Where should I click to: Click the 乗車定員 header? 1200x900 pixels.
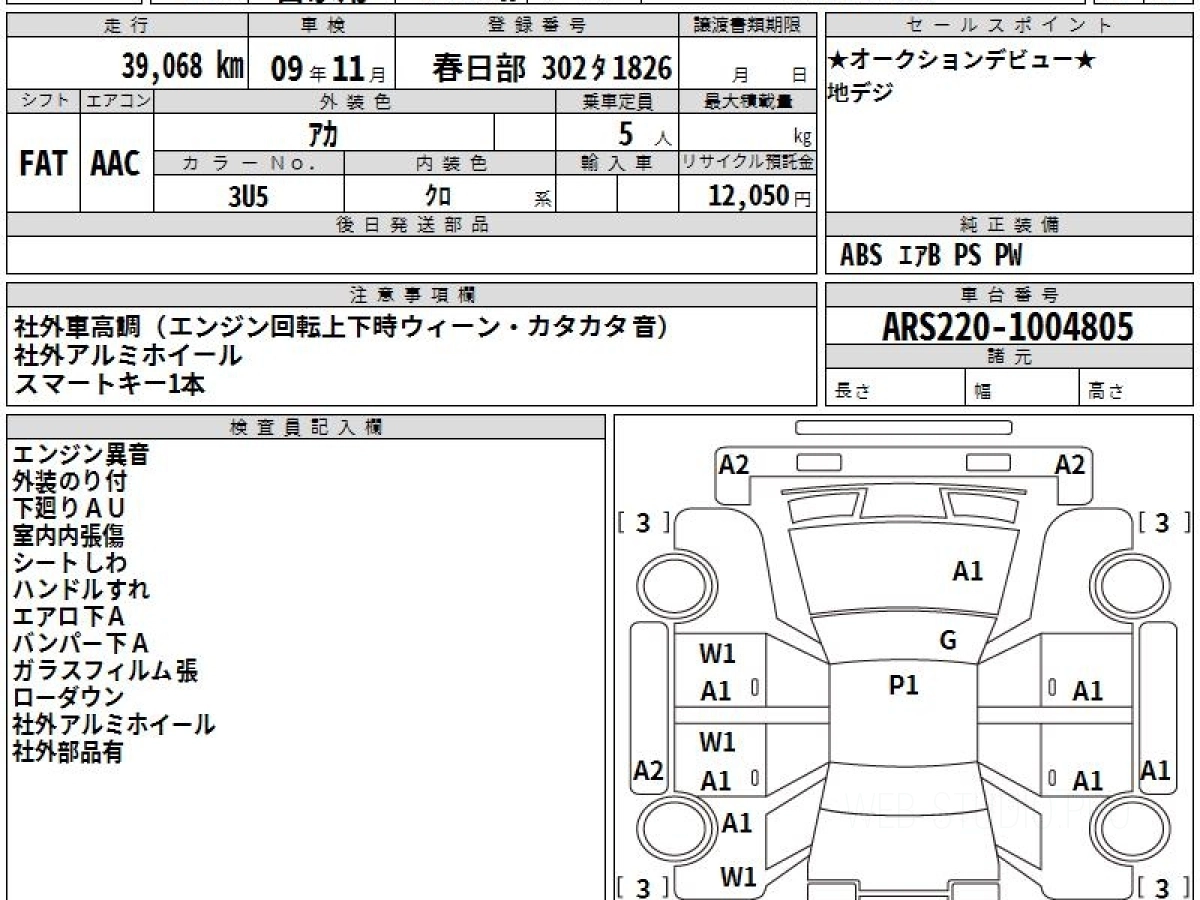[x=617, y=101]
